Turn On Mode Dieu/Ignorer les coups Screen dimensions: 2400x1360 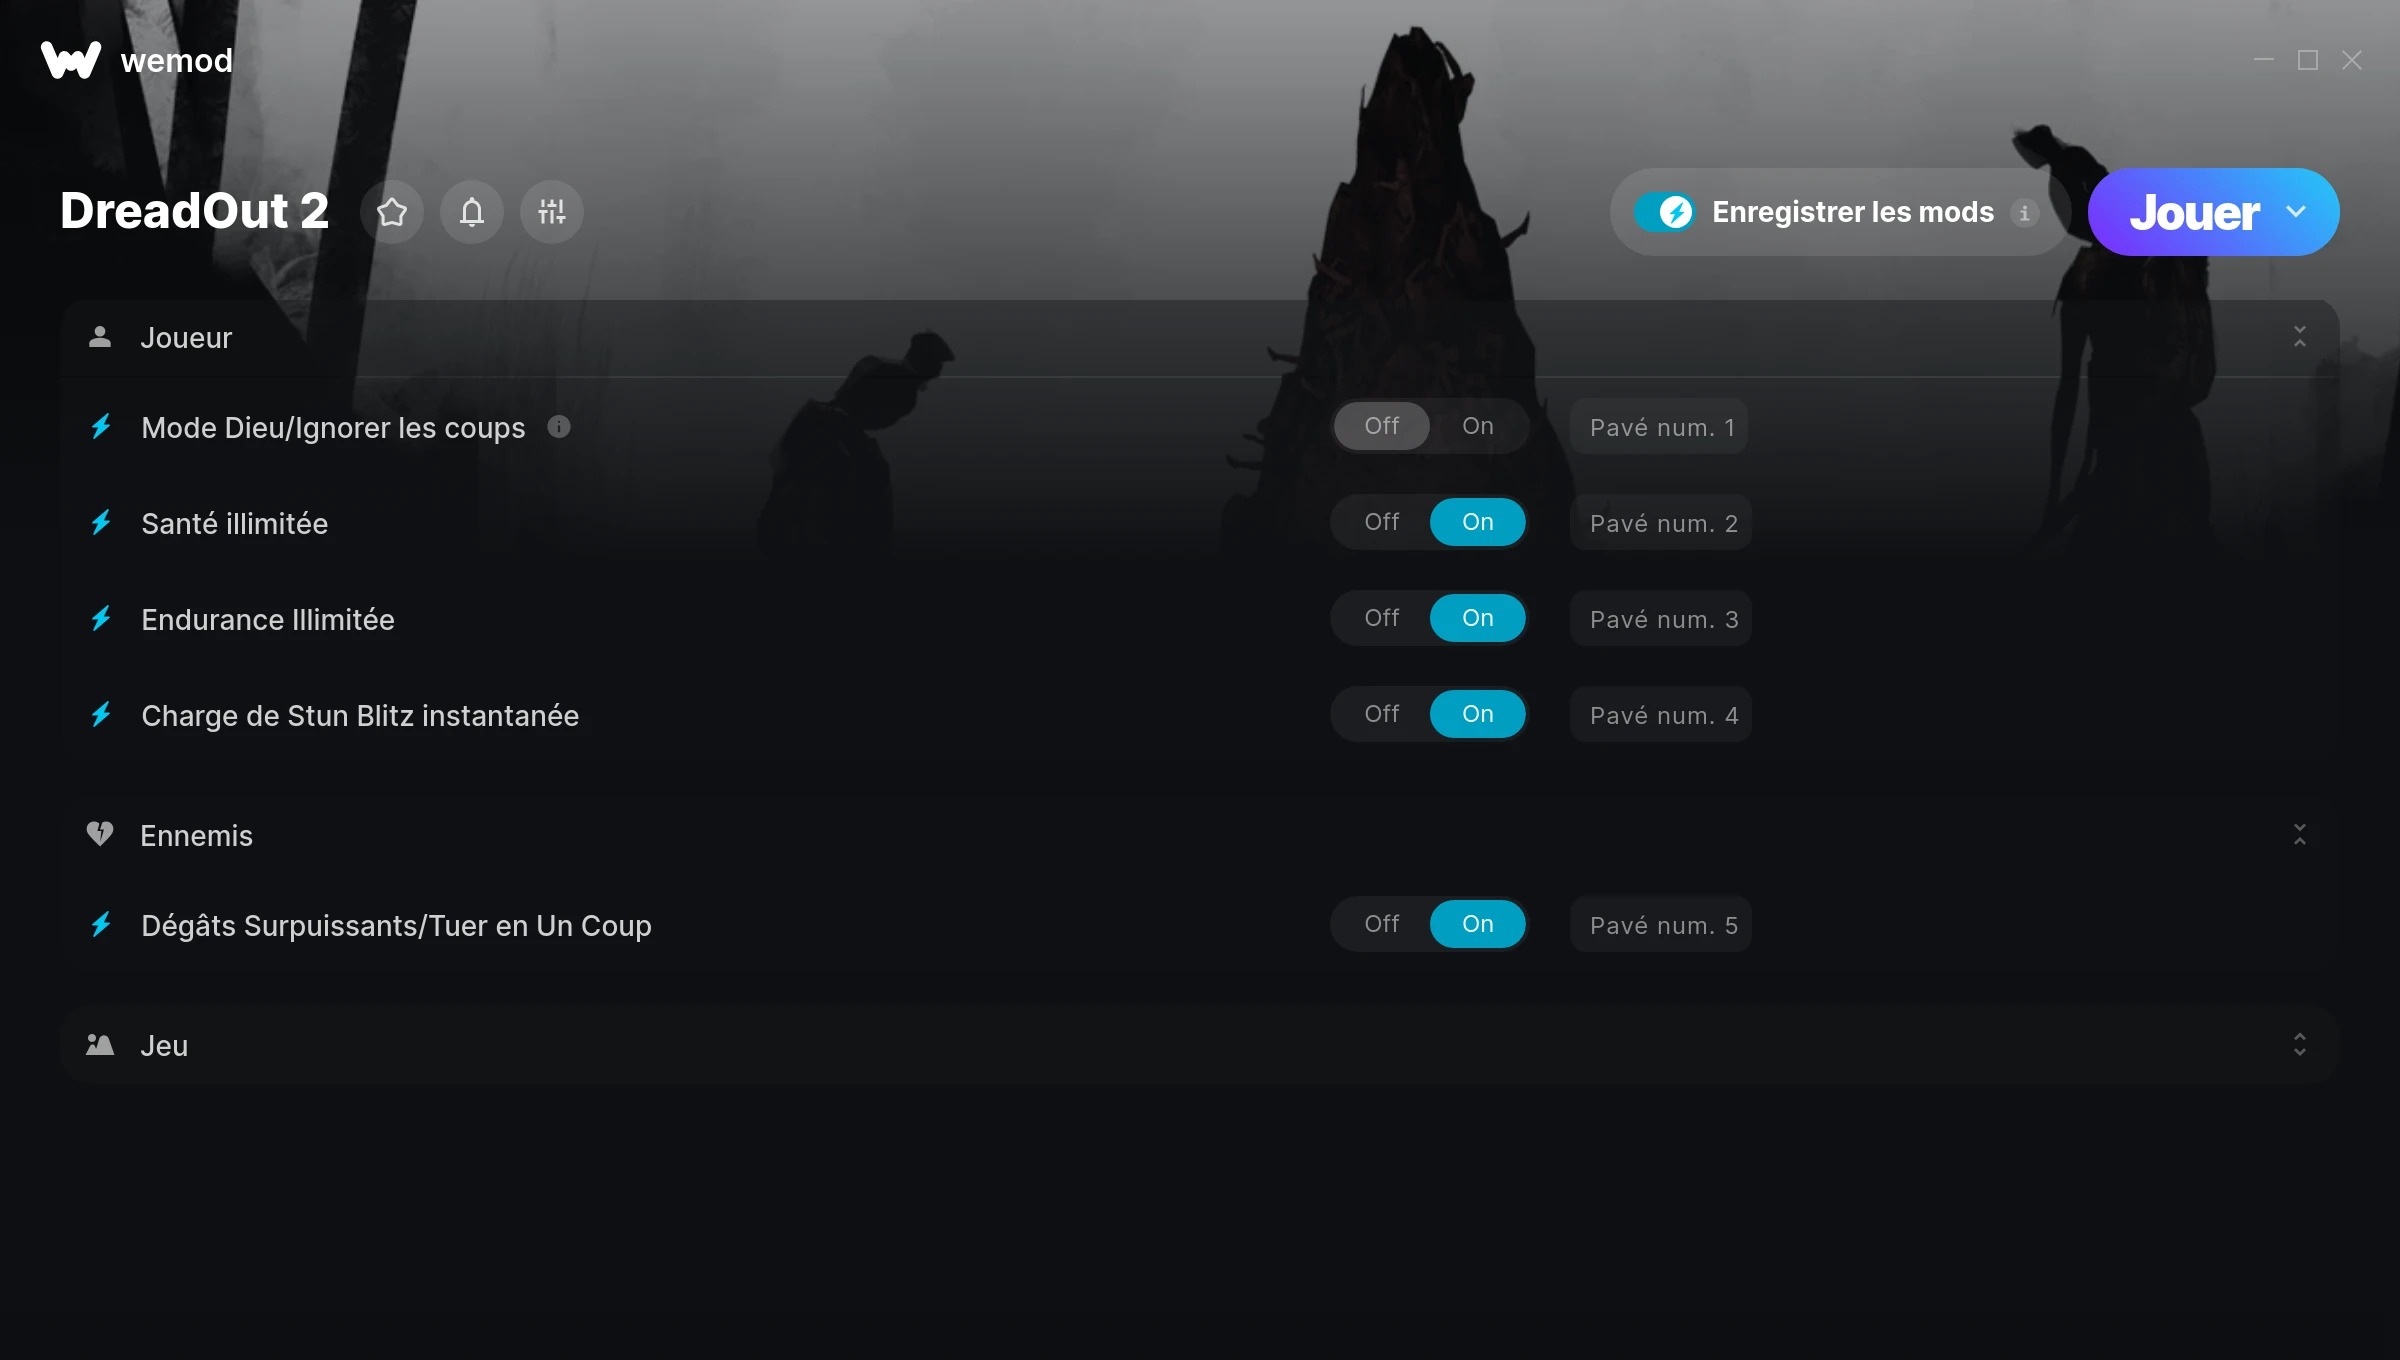click(x=1478, y=426)
